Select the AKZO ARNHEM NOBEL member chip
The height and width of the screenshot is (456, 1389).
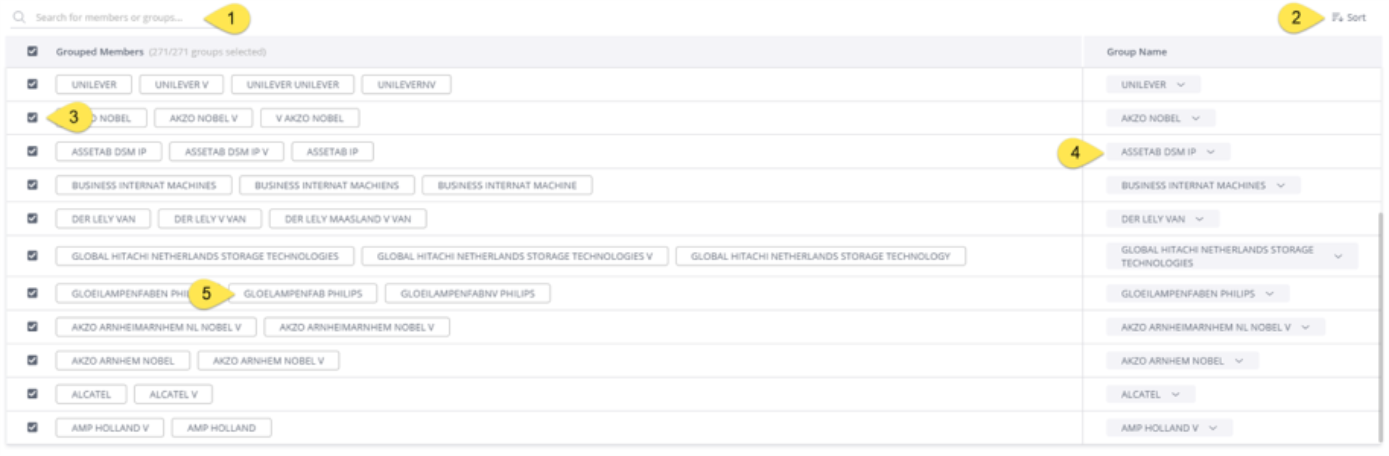[123, 360]
